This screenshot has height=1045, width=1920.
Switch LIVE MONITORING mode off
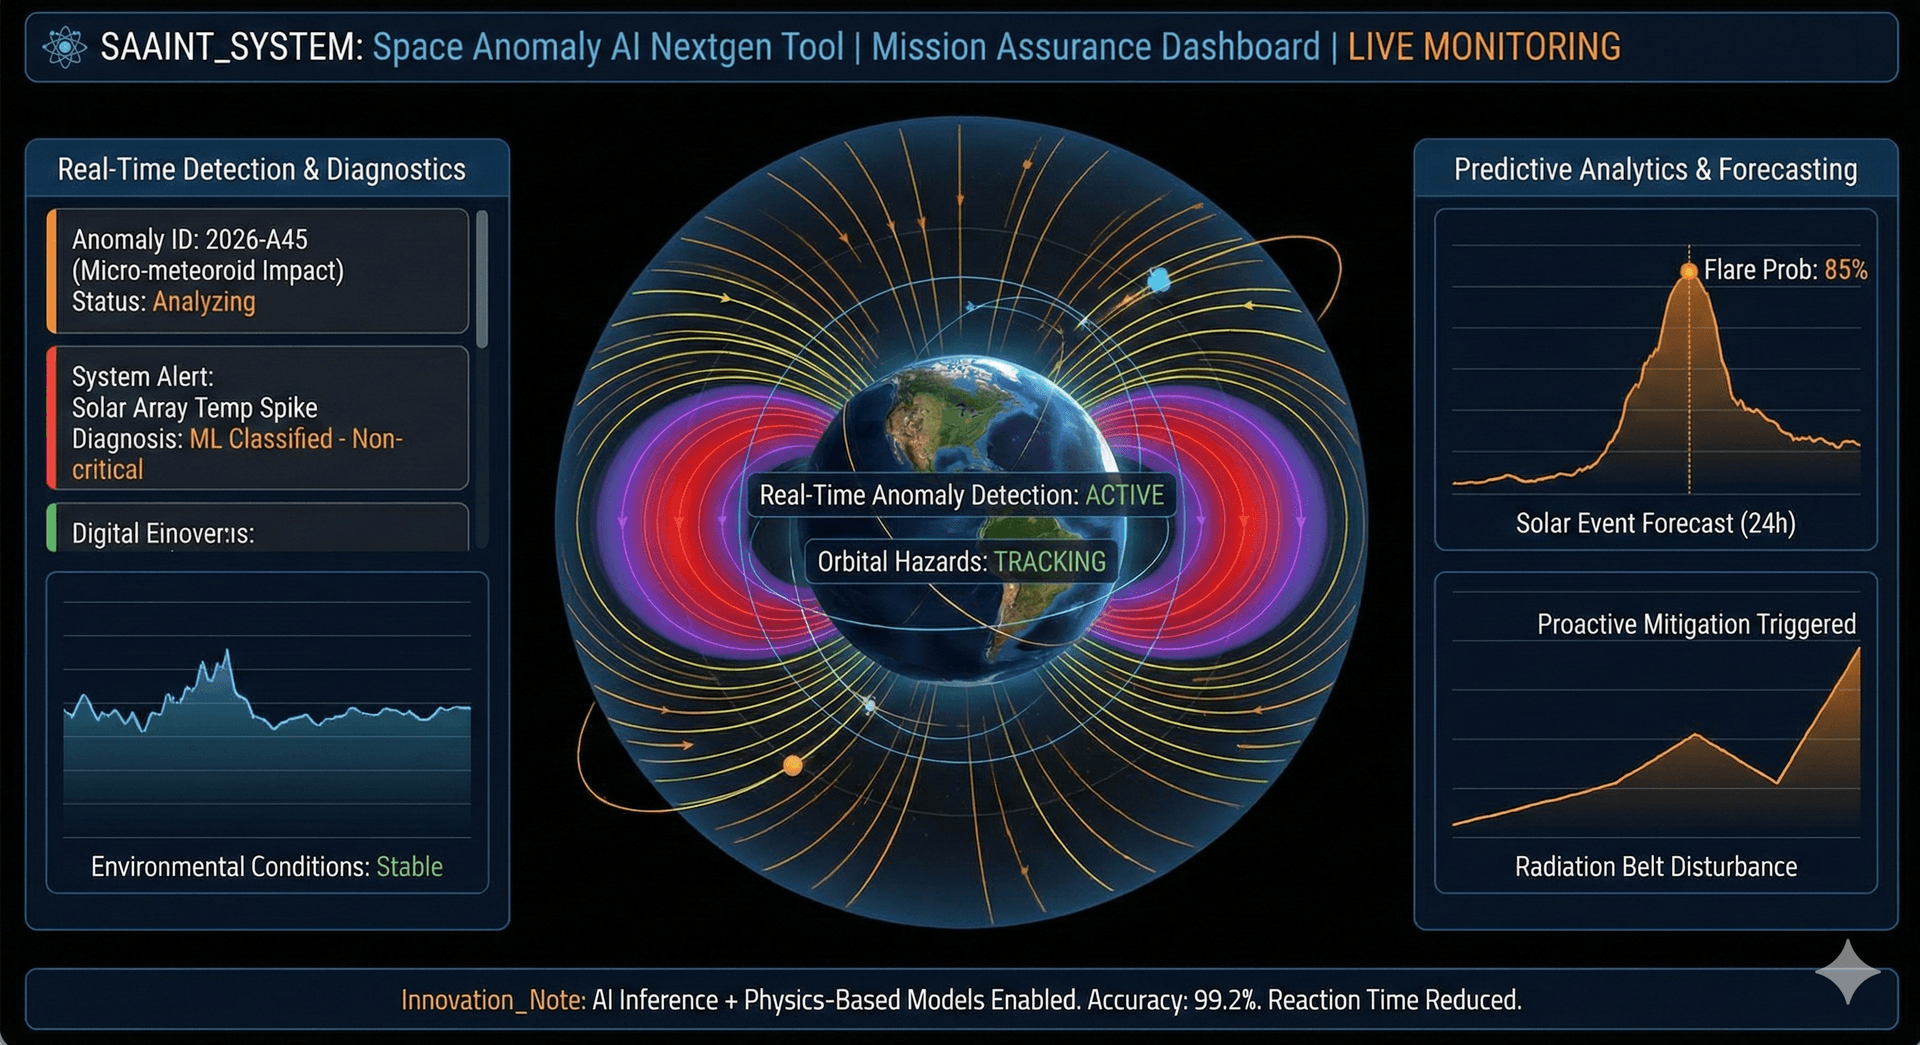pyautogui.click(x=1484, y=46)
